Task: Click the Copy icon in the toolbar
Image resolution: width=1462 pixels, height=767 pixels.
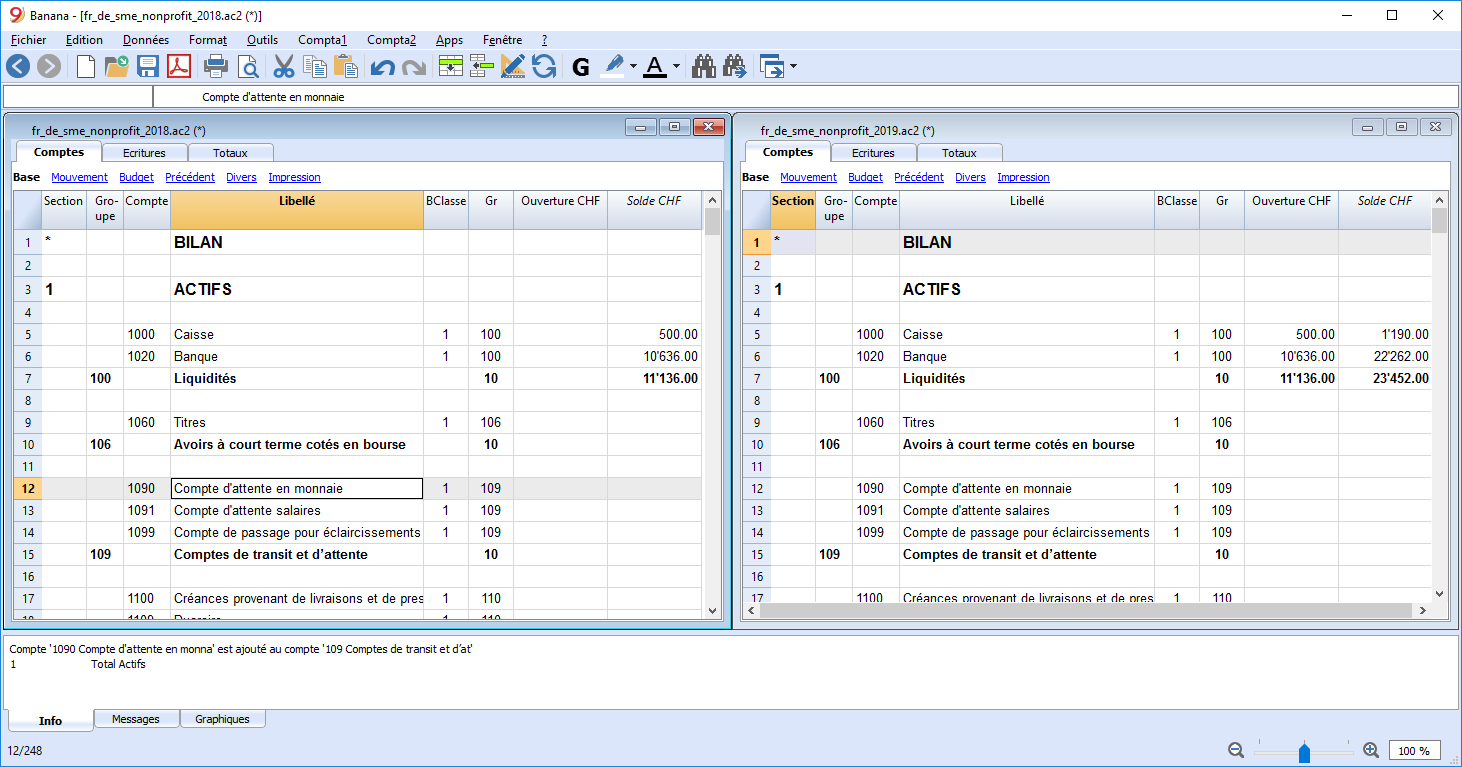Action: (315, 67)
